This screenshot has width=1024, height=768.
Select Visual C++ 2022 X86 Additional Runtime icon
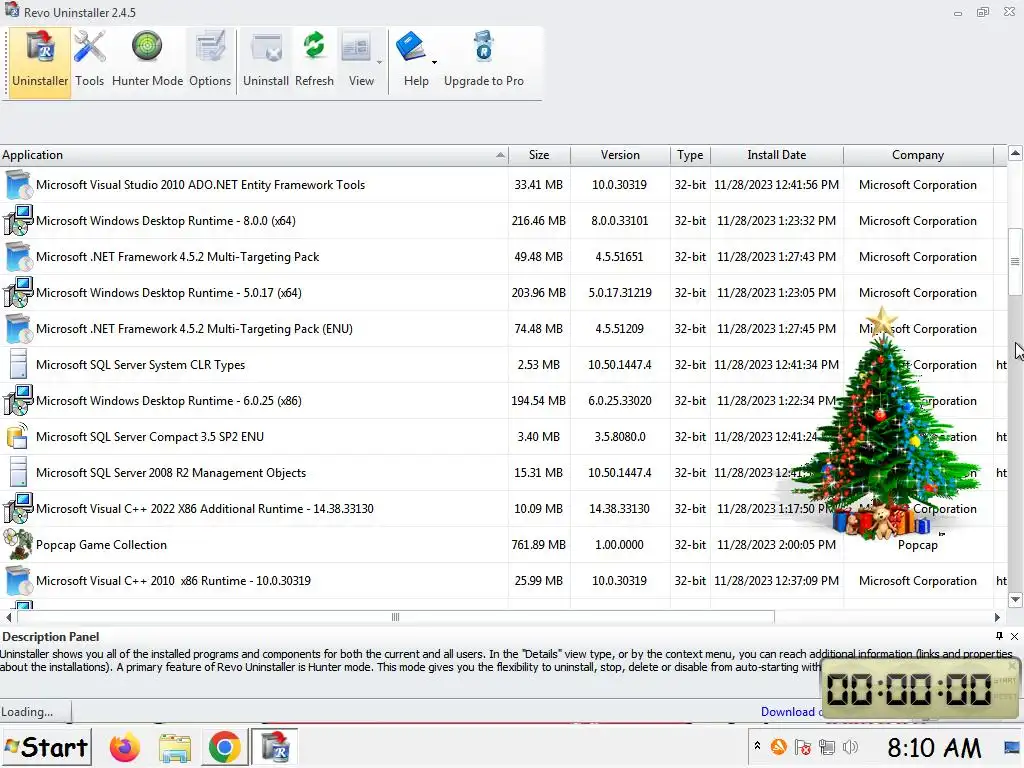pyautogui.click(x=18, y=508)
